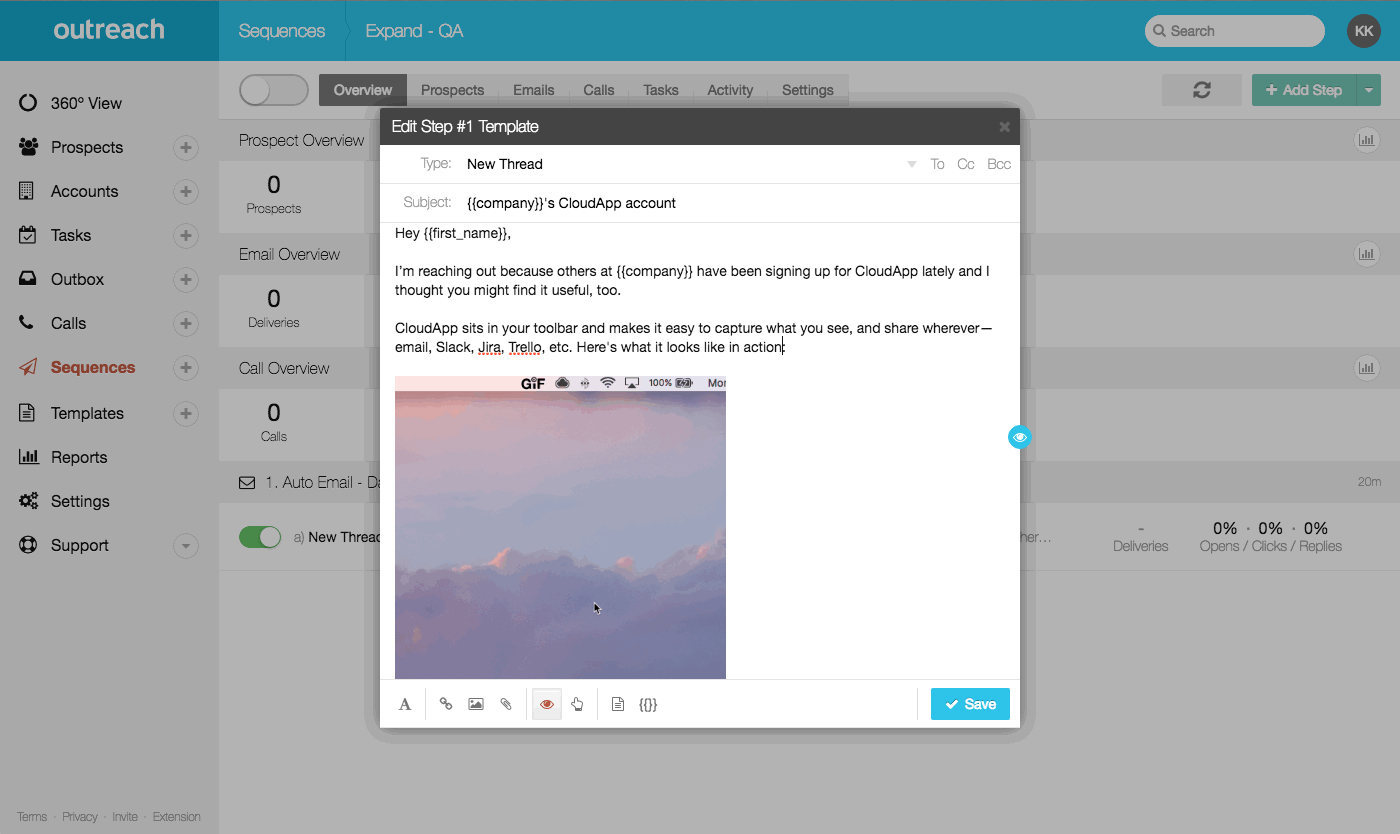Expand the Add Step dropdown arrow
Screen dimensions: 1400x834
coord(1369,90)
